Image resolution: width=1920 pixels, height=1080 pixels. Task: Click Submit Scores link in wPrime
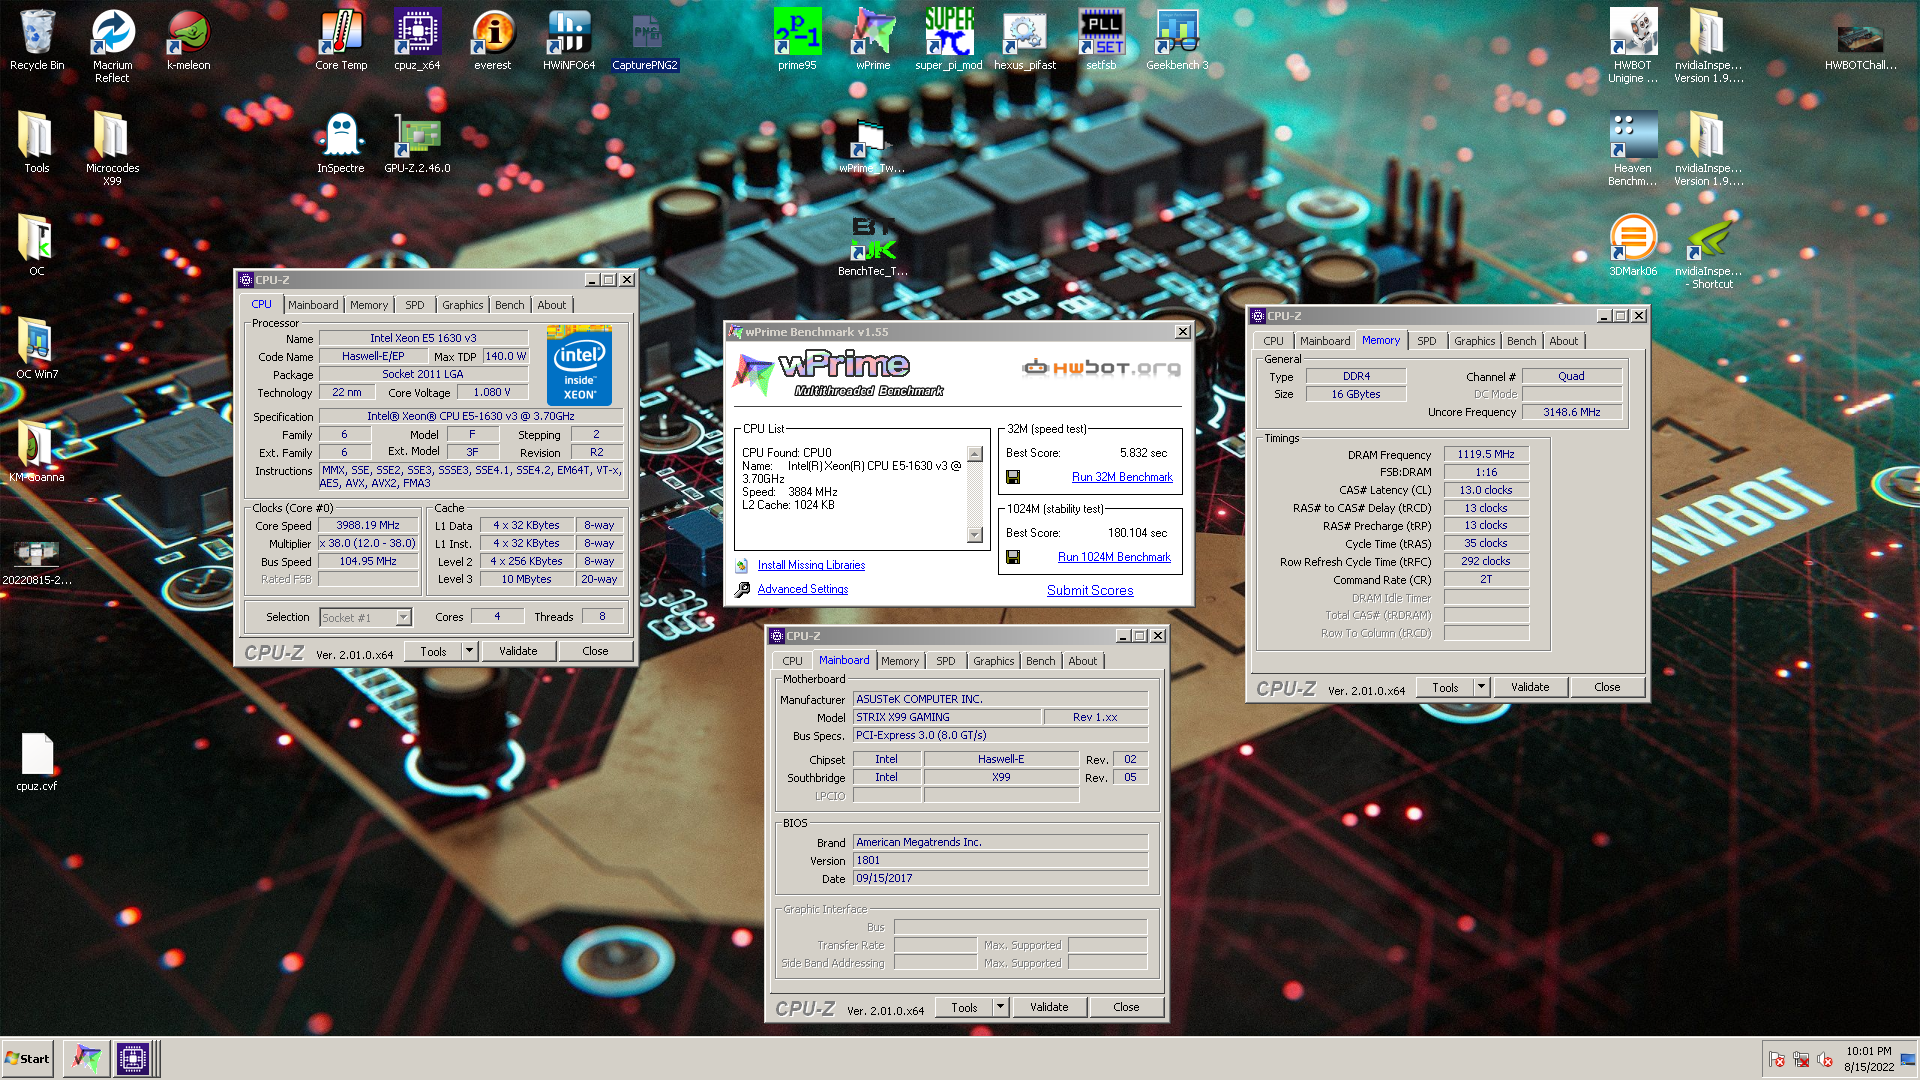(1090, 590)
